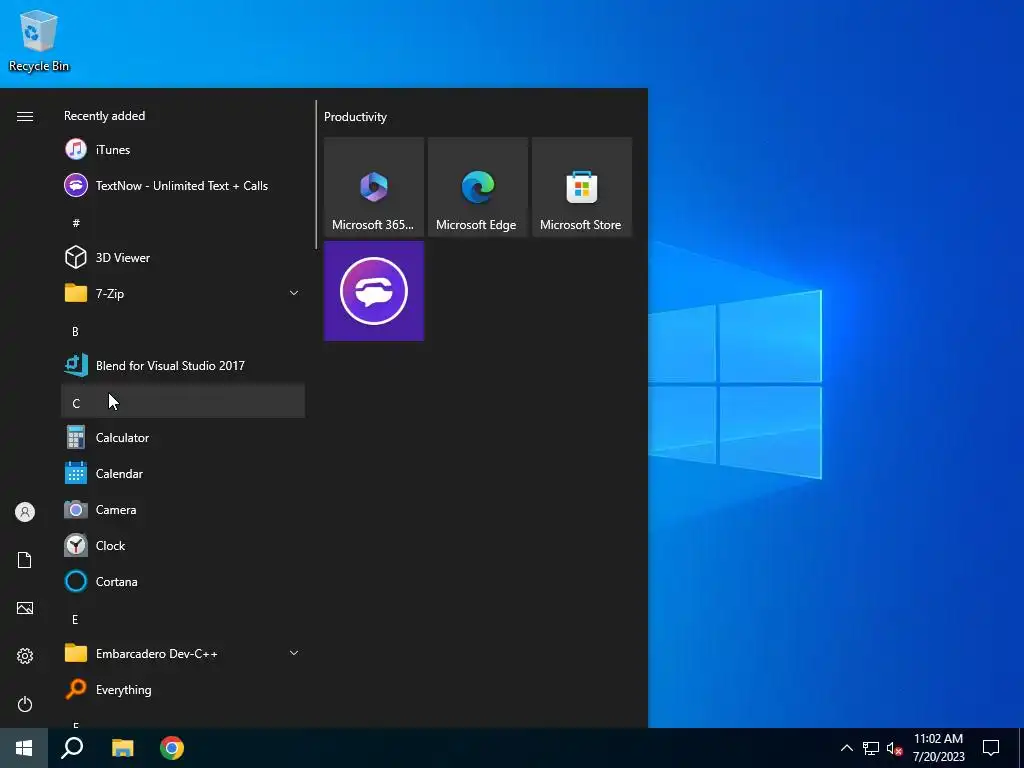
Task: Start Cortana from the app list
Action: click(x=183, y=581)
